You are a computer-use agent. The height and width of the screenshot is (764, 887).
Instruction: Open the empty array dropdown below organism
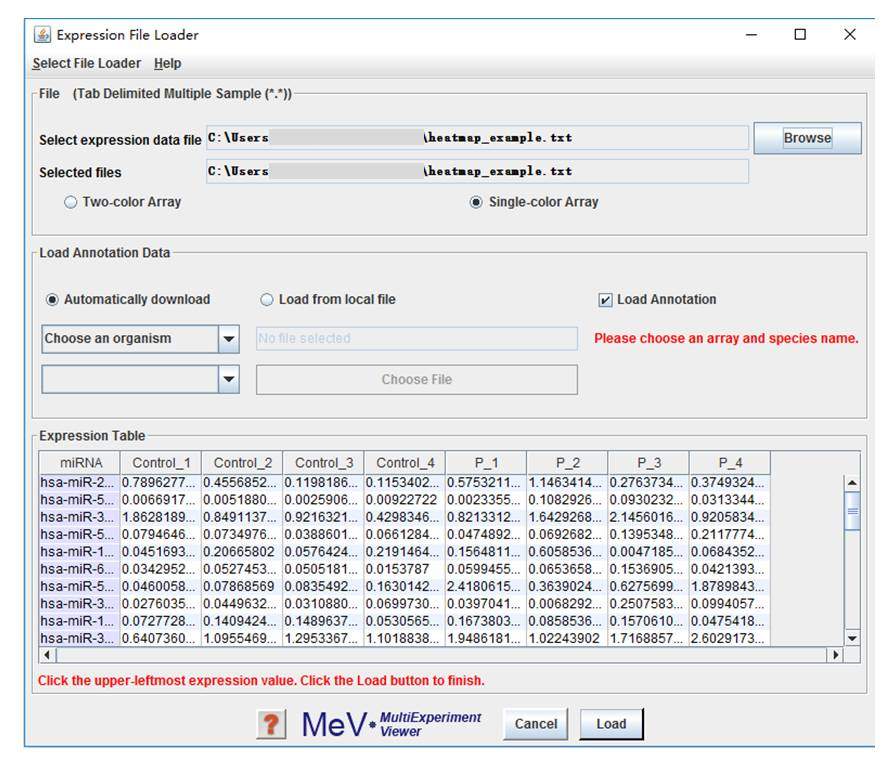(229, 380)
